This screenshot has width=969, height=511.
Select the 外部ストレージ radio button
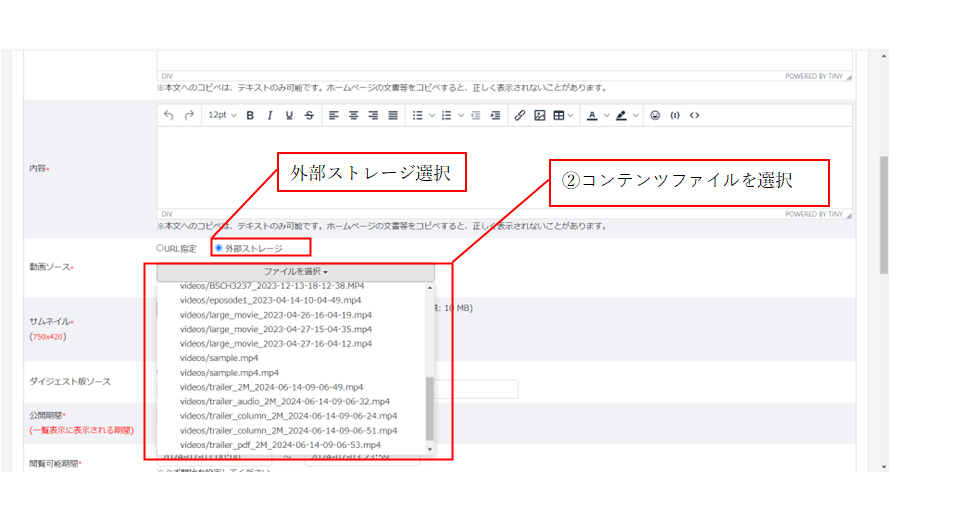pos(219,248)
